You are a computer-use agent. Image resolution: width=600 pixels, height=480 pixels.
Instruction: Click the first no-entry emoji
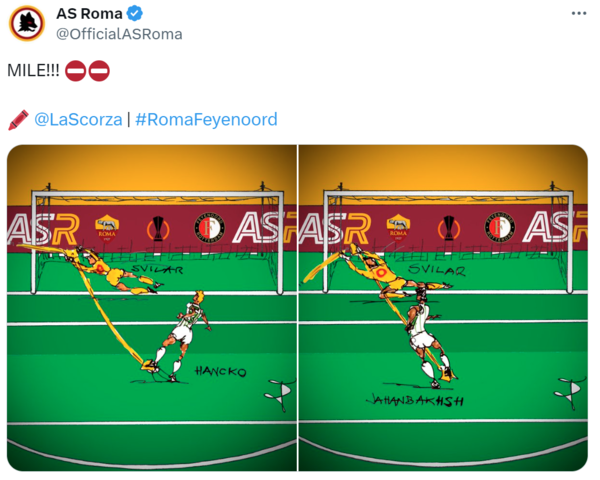(75, 71)
